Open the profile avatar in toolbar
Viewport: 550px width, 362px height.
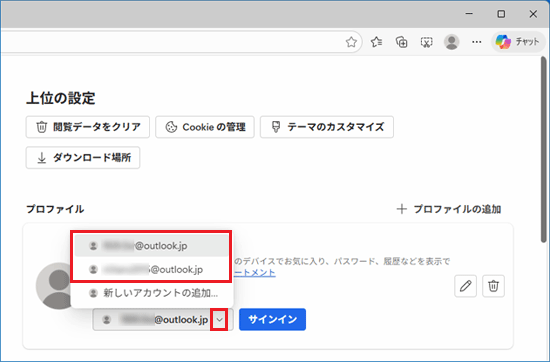(451, 42)
